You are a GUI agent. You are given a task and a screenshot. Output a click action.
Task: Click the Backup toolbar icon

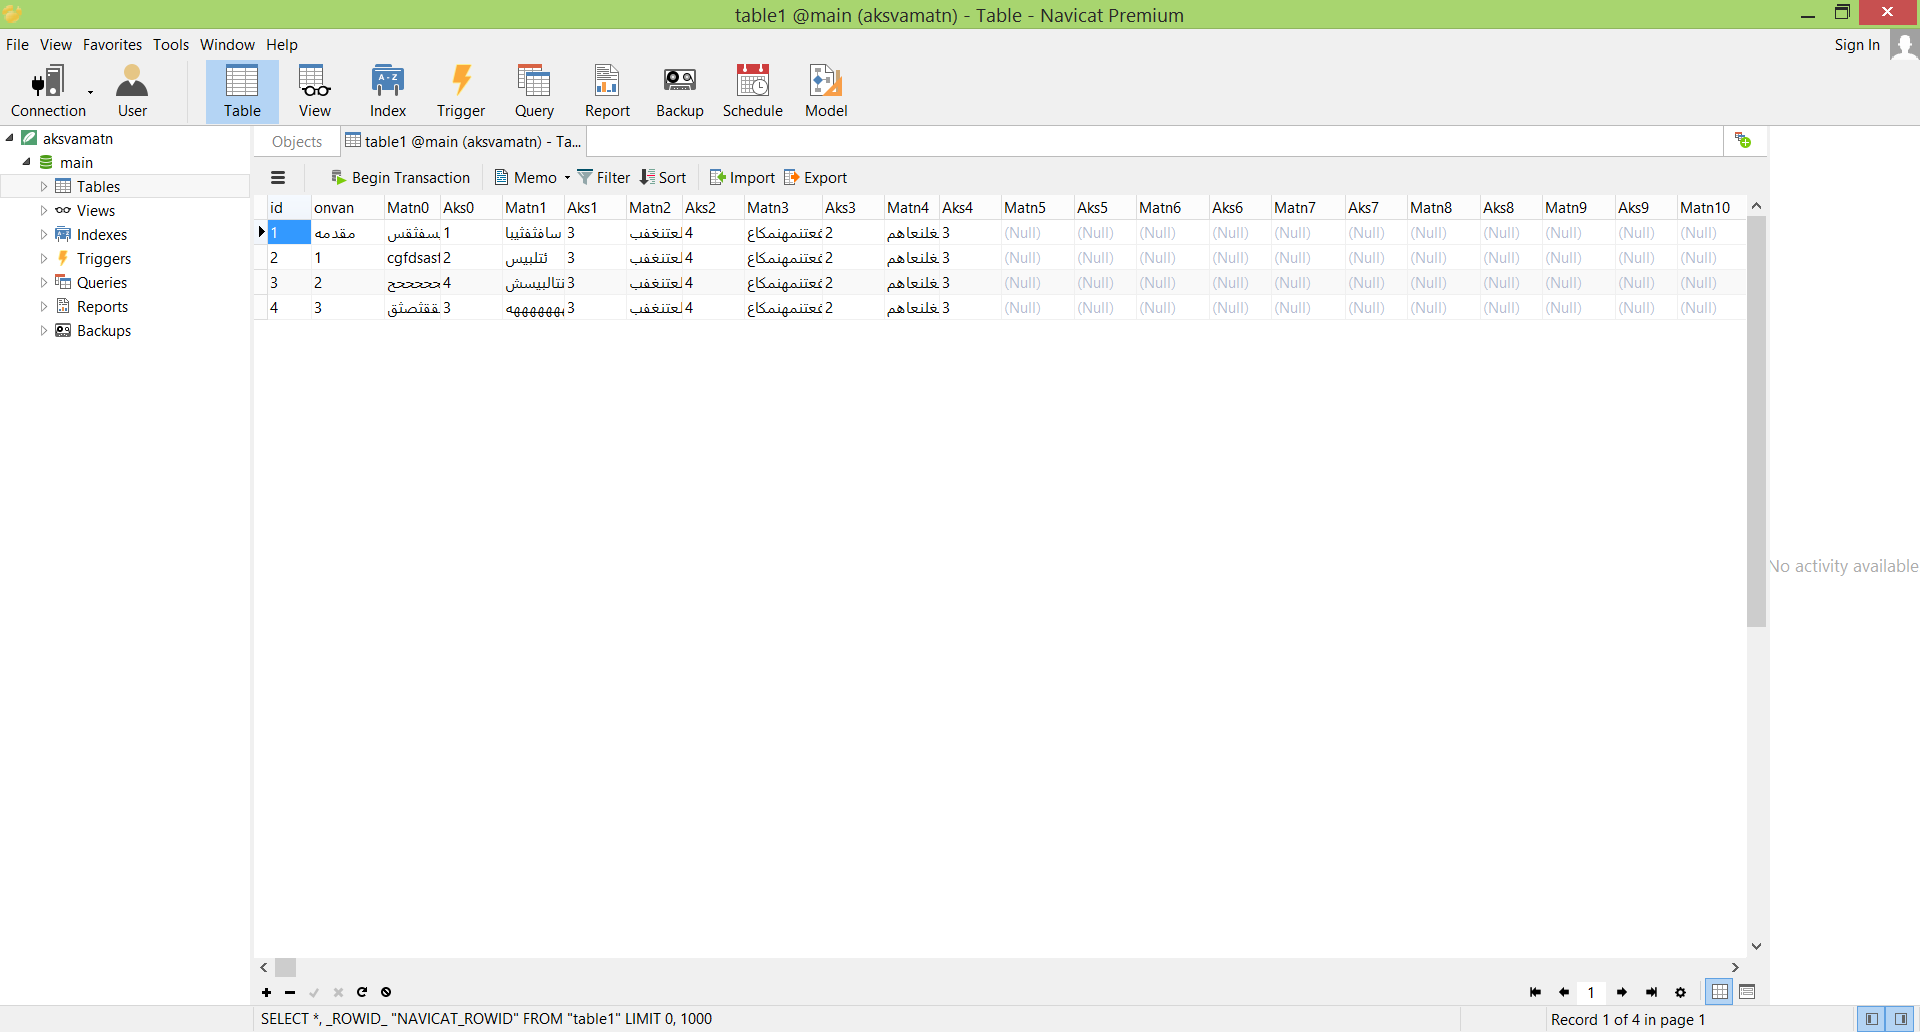[679, 91]
